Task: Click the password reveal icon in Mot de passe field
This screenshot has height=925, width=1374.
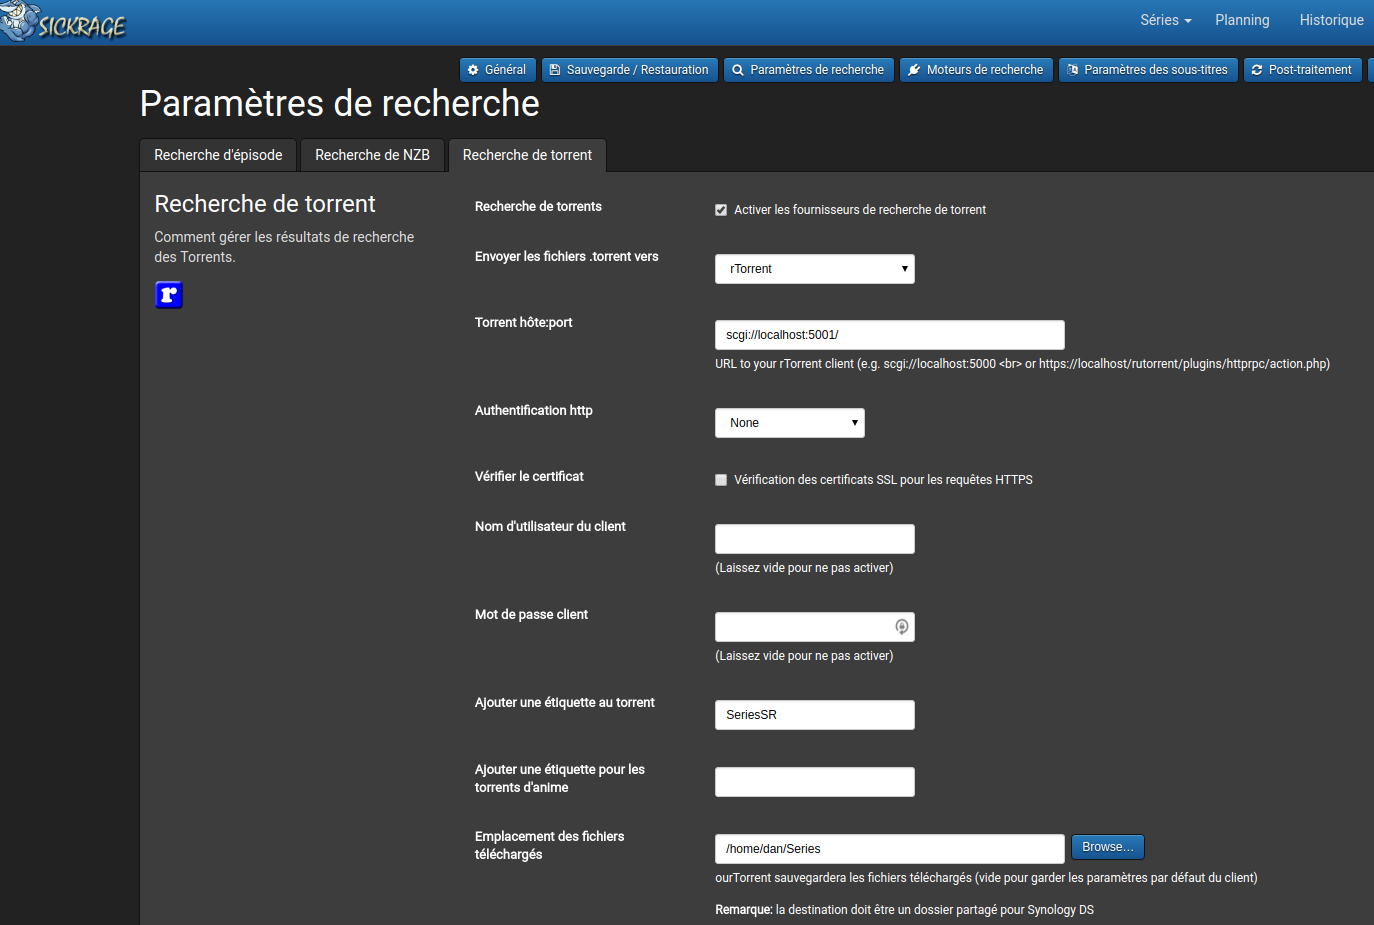Action: [x=901, y=627]
